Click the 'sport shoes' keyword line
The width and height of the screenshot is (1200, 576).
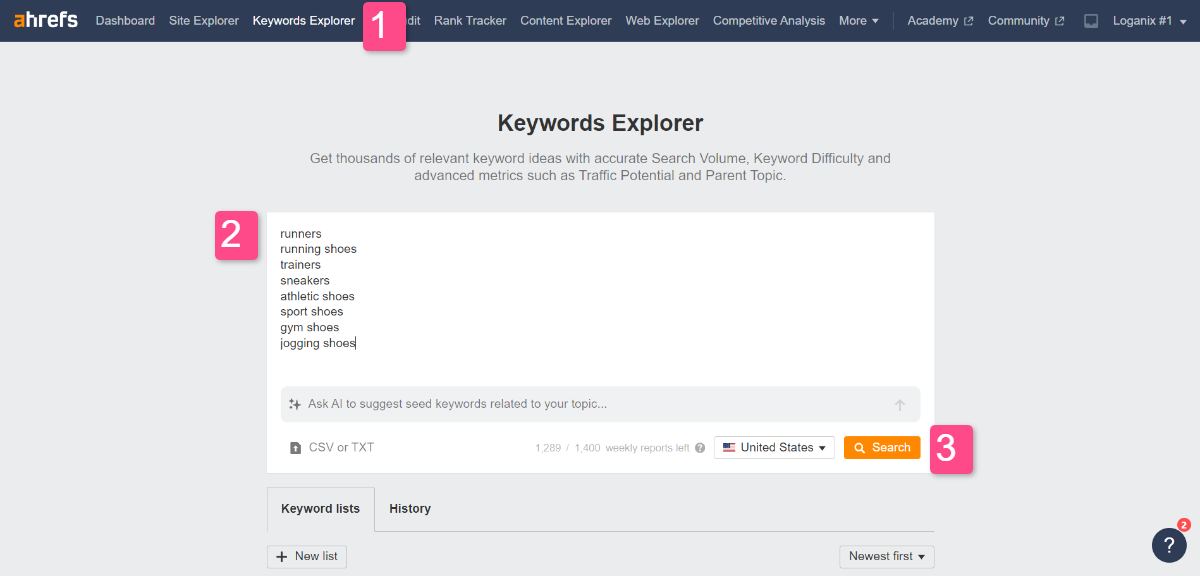click(312, 312)
